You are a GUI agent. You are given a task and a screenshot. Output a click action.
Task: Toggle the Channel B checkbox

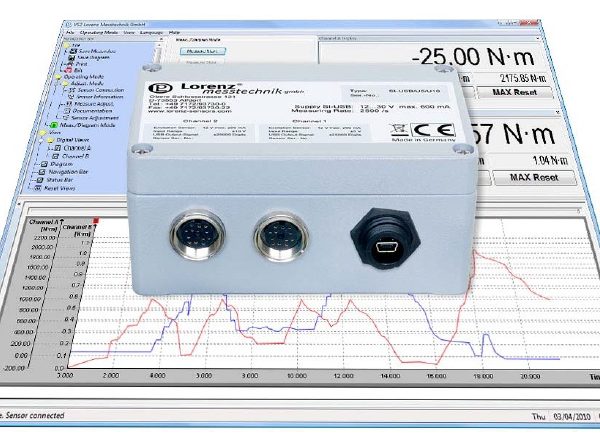tap(55, 156)
